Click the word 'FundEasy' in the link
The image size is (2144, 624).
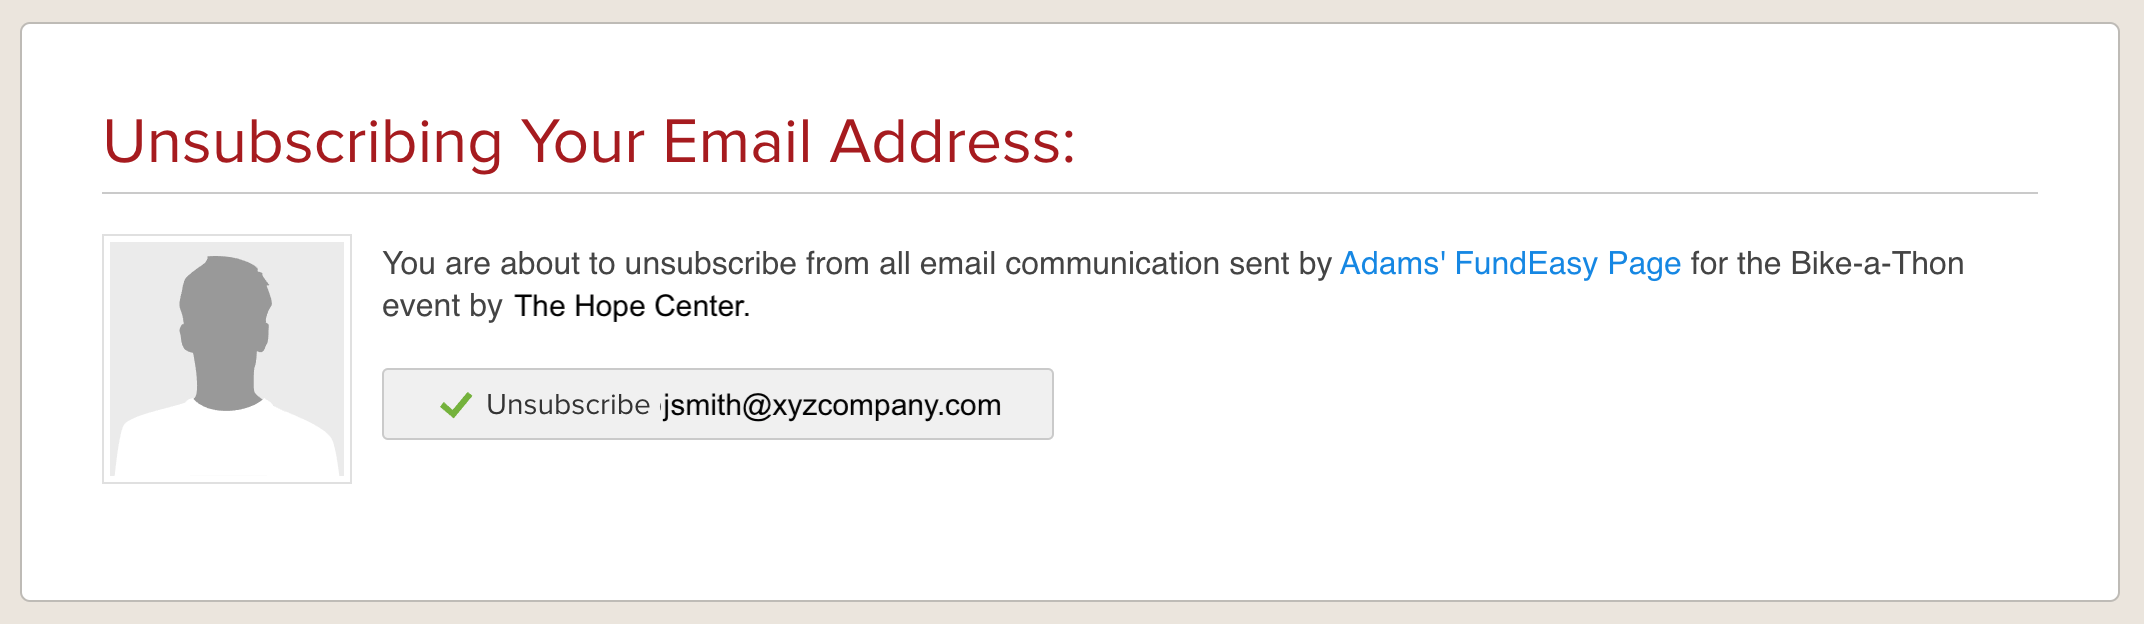coord(1525,264)
